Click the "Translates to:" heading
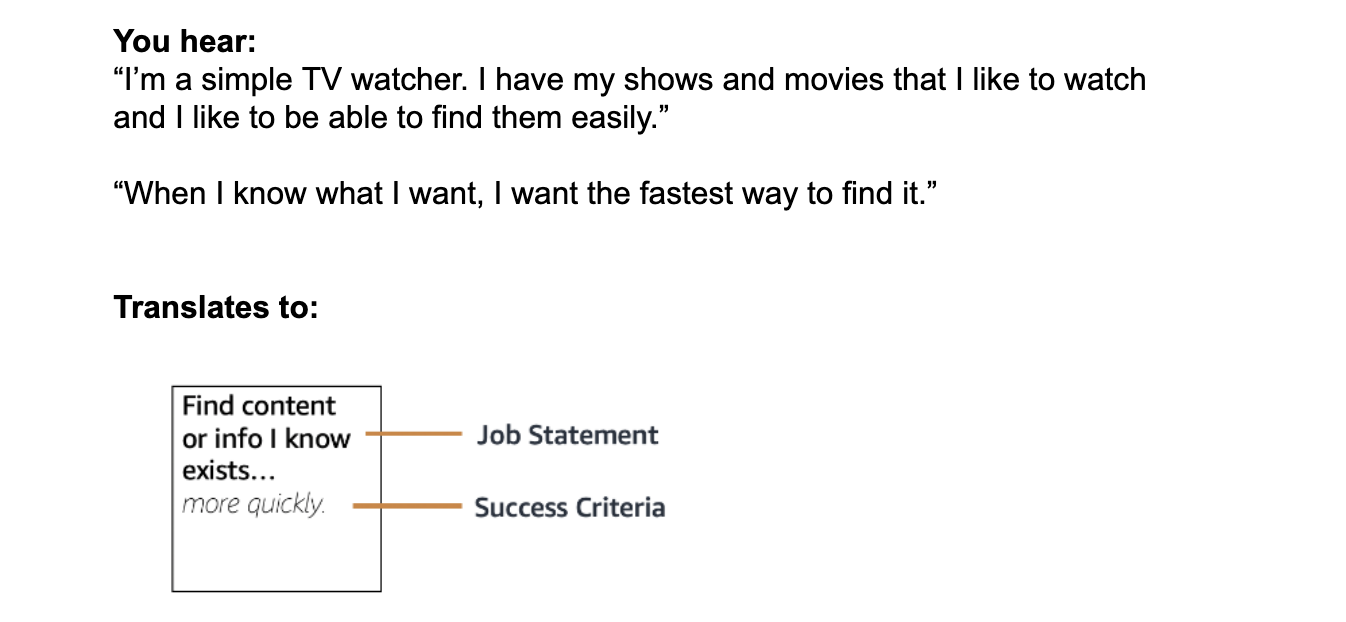 [x=216, y=307]
